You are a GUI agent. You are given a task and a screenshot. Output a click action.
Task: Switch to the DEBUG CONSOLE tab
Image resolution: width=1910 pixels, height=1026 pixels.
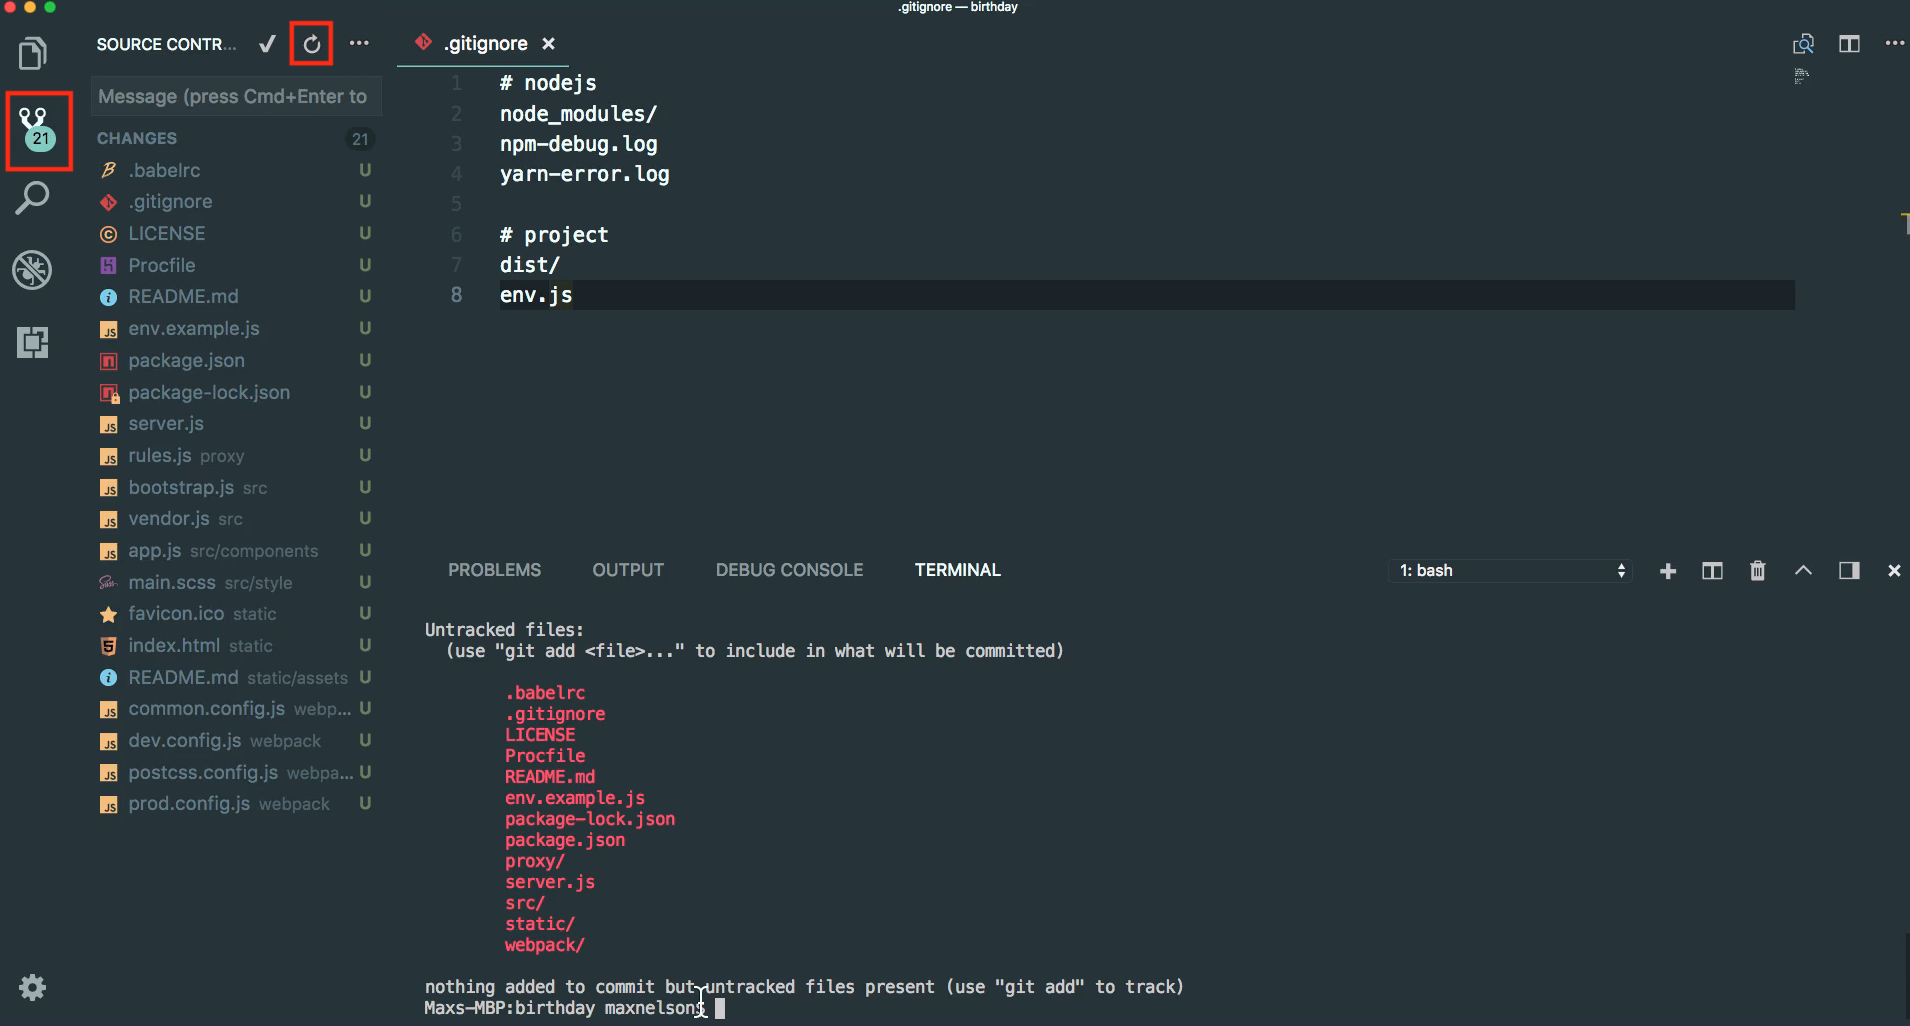pyautogui.click(x=789, y=570)
